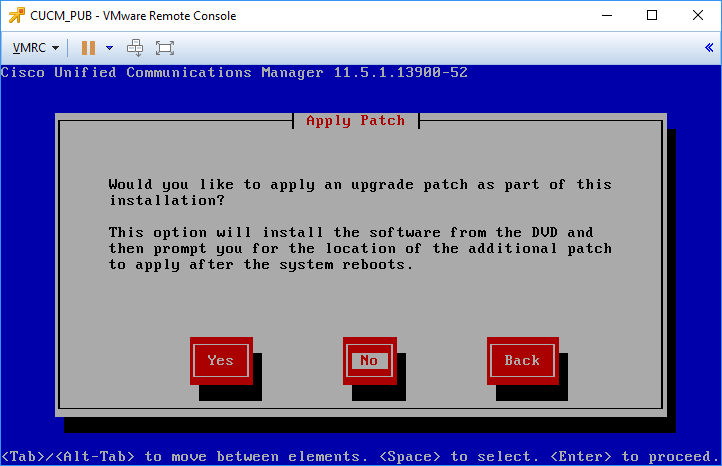Click the 'Would you like to apply' question
722x466 pixels.
(x=360, y=192)
